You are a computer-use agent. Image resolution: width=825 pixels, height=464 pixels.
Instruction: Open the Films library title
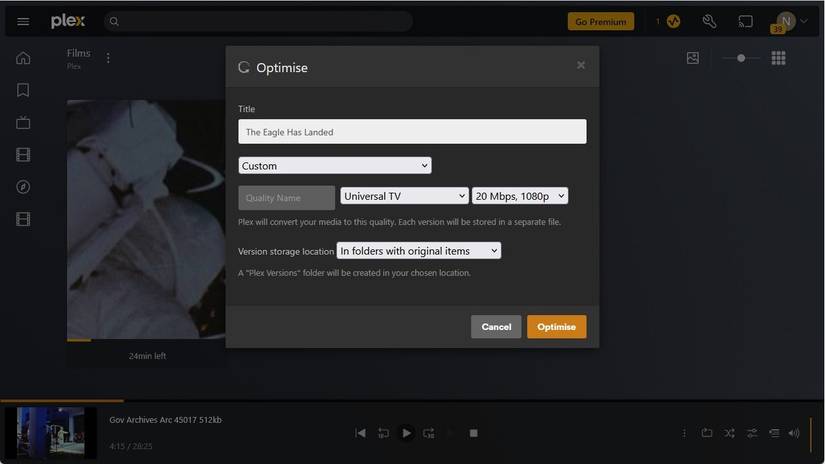78,53
